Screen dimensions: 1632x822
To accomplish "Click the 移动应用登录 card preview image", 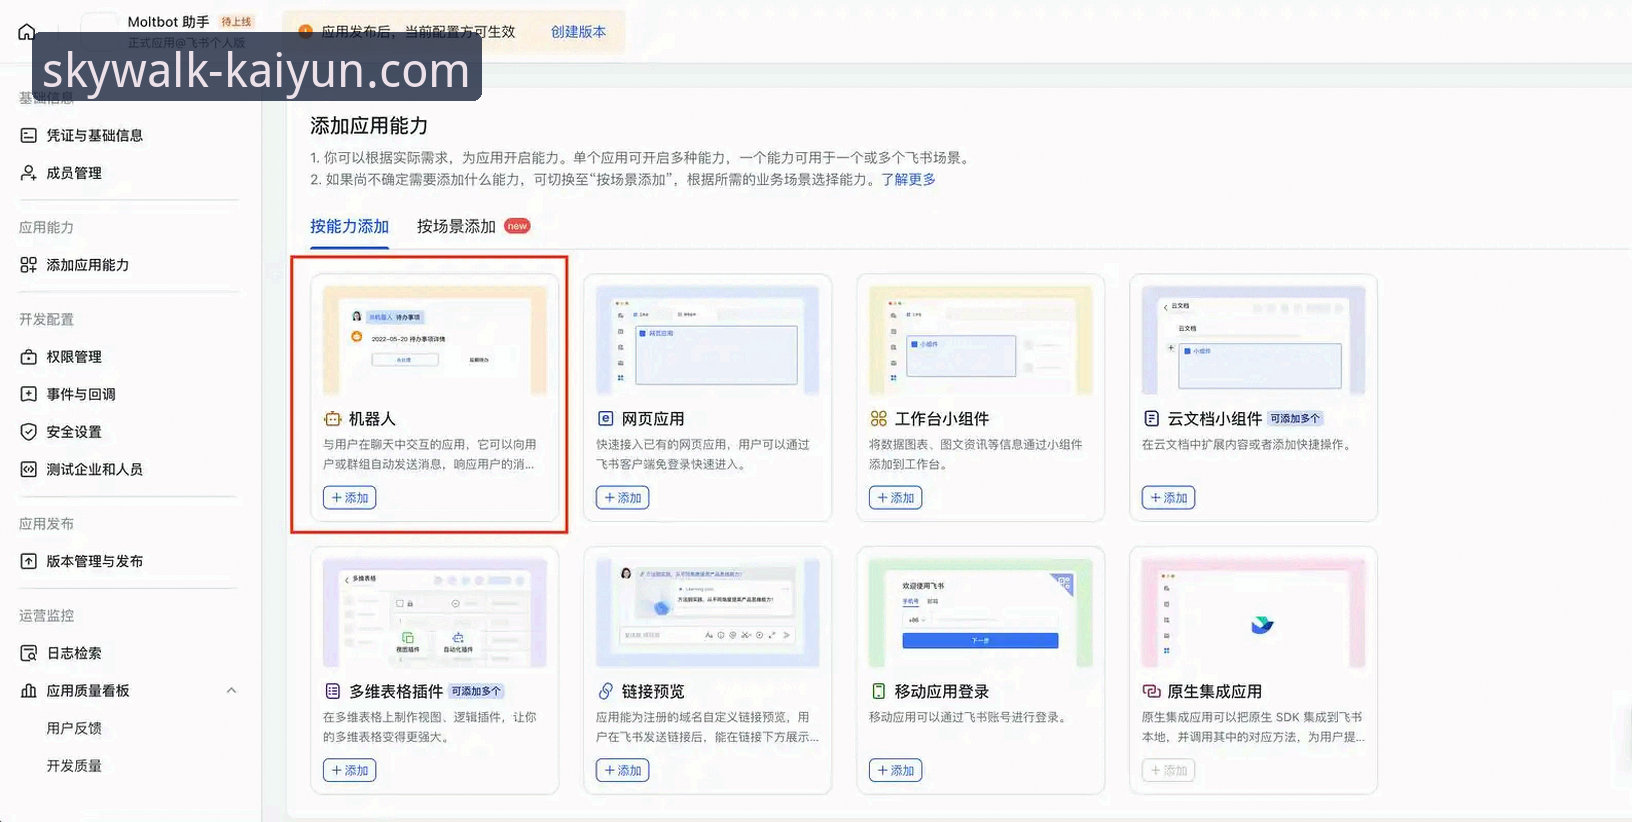I will [x=980, y=613].
